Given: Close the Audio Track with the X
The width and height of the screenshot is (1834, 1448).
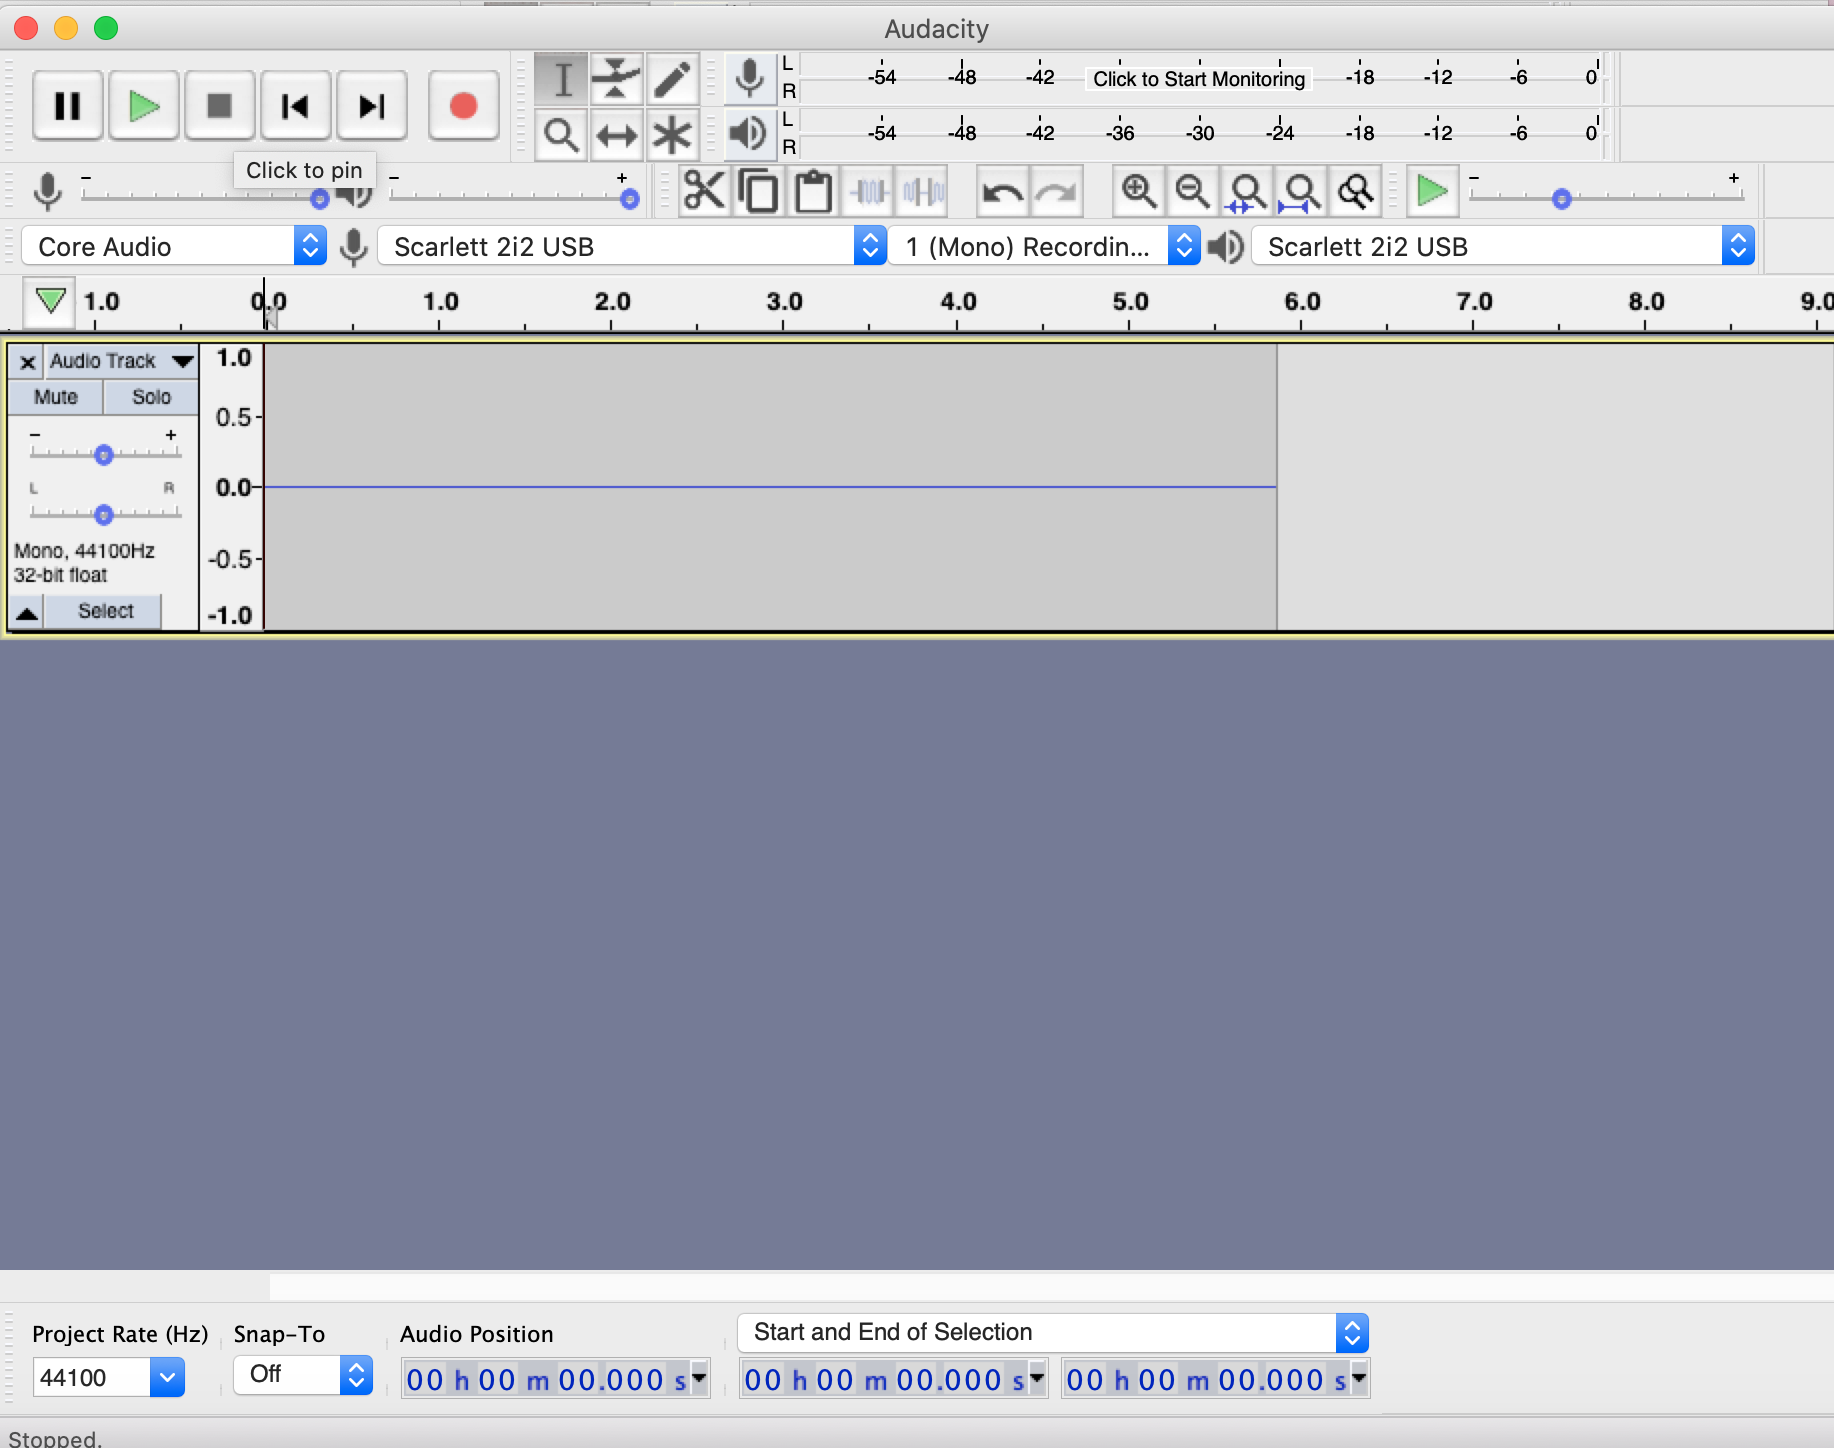Looking at the screenshot, I should point(27,362).
